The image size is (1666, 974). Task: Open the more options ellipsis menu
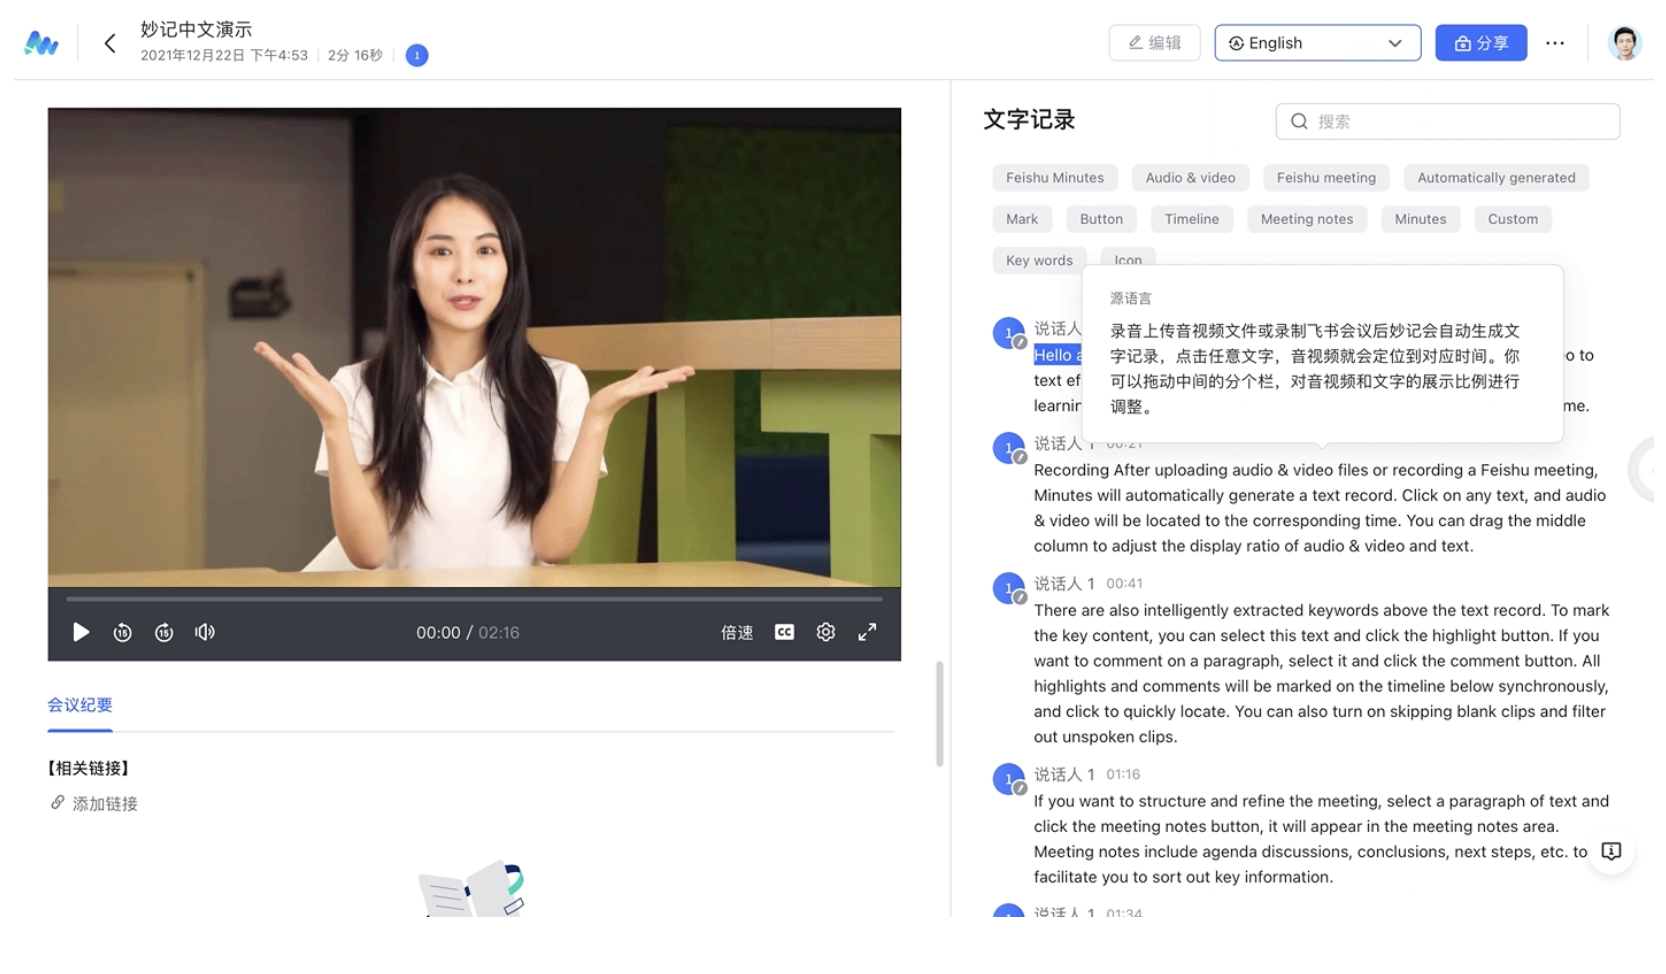click(x=1554, y=43)
